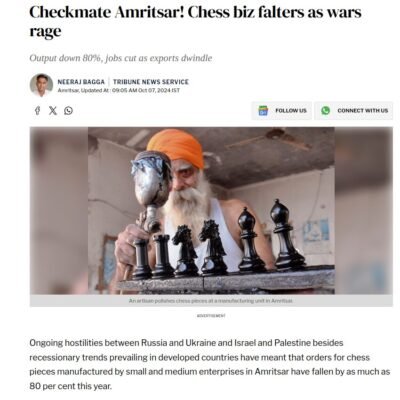Click the black knight pieces in the photo
This screenshot has height=400, width=400.
pyautogui.click(x=199, y=248)
